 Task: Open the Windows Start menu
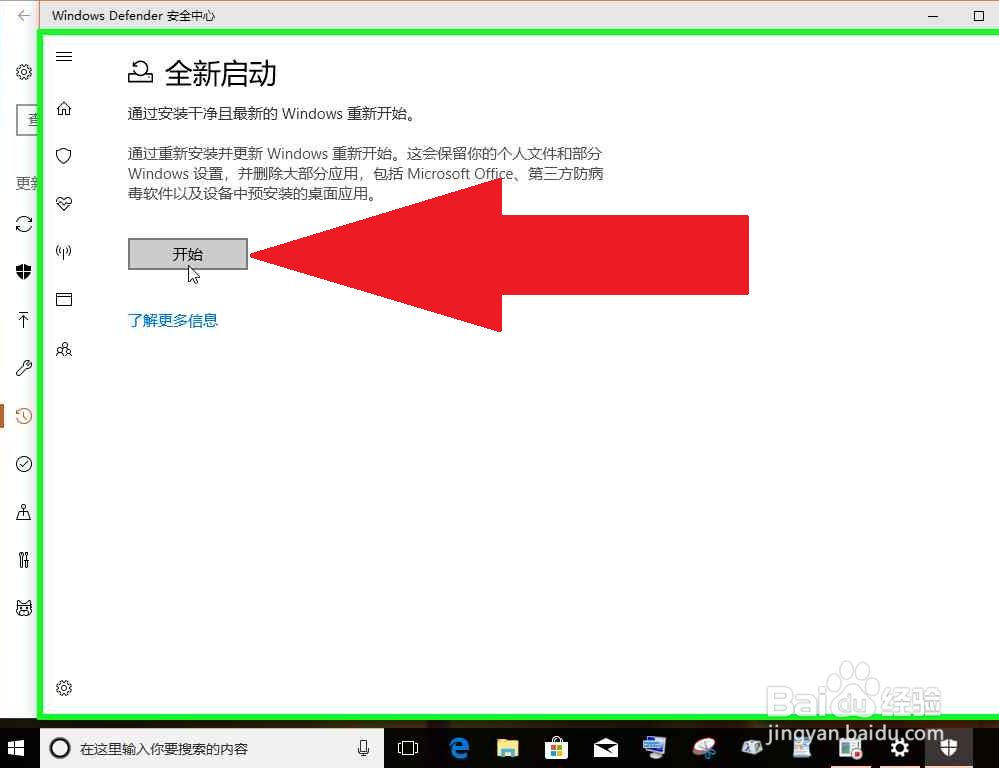(x=16, y=748)
